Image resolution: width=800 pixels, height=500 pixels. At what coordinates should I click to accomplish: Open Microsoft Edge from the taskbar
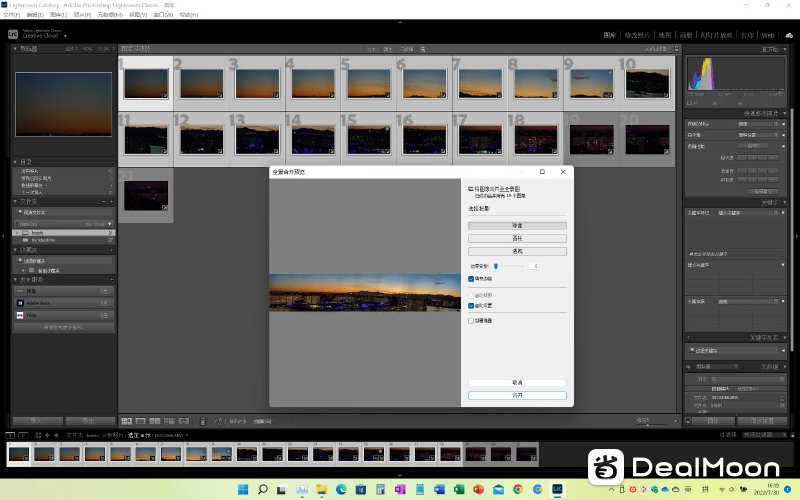click(341, 489)
